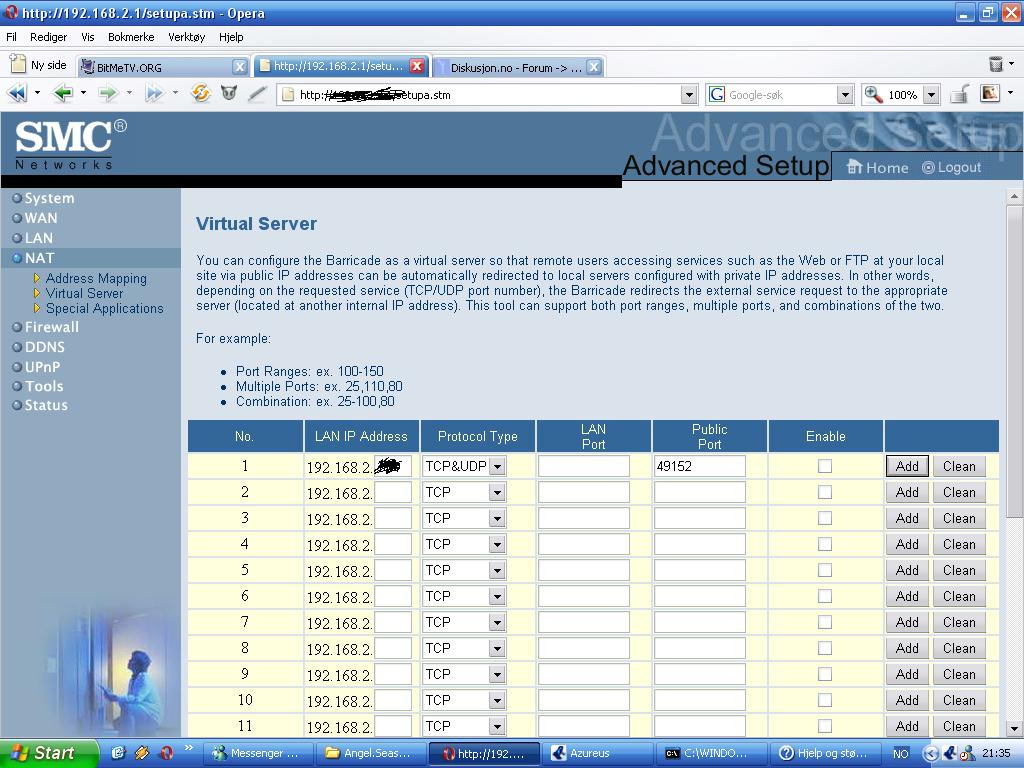The height and width of the screenshot is (768, 1024).
Task: Open the Rediger menu
Action: click(48, 37)
